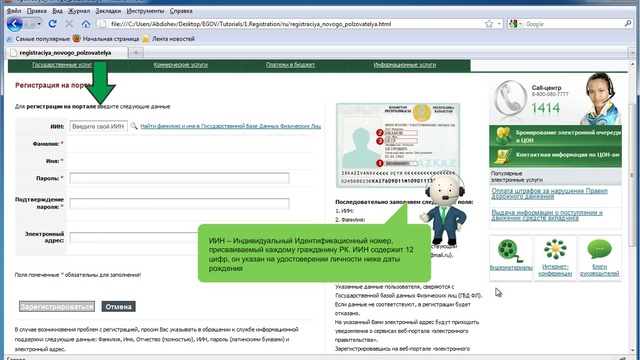
Task: Click the RSS icon for Лента новостей
Action: [146, 39]
